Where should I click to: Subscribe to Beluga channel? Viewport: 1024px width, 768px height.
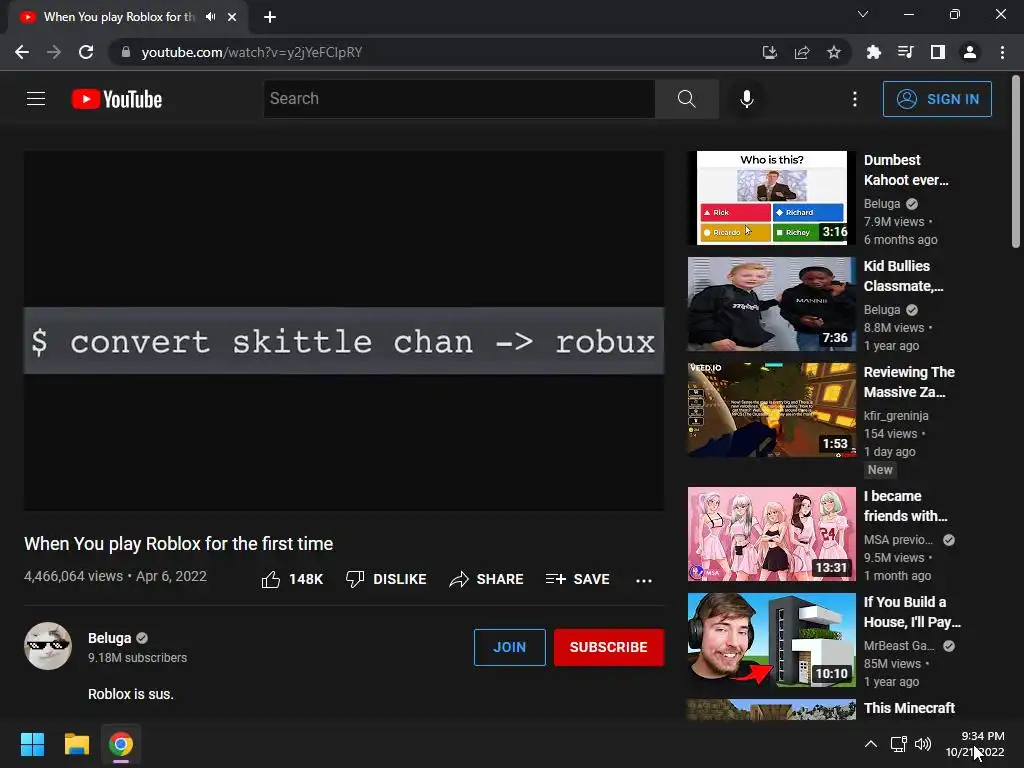(x=609, y=647)
